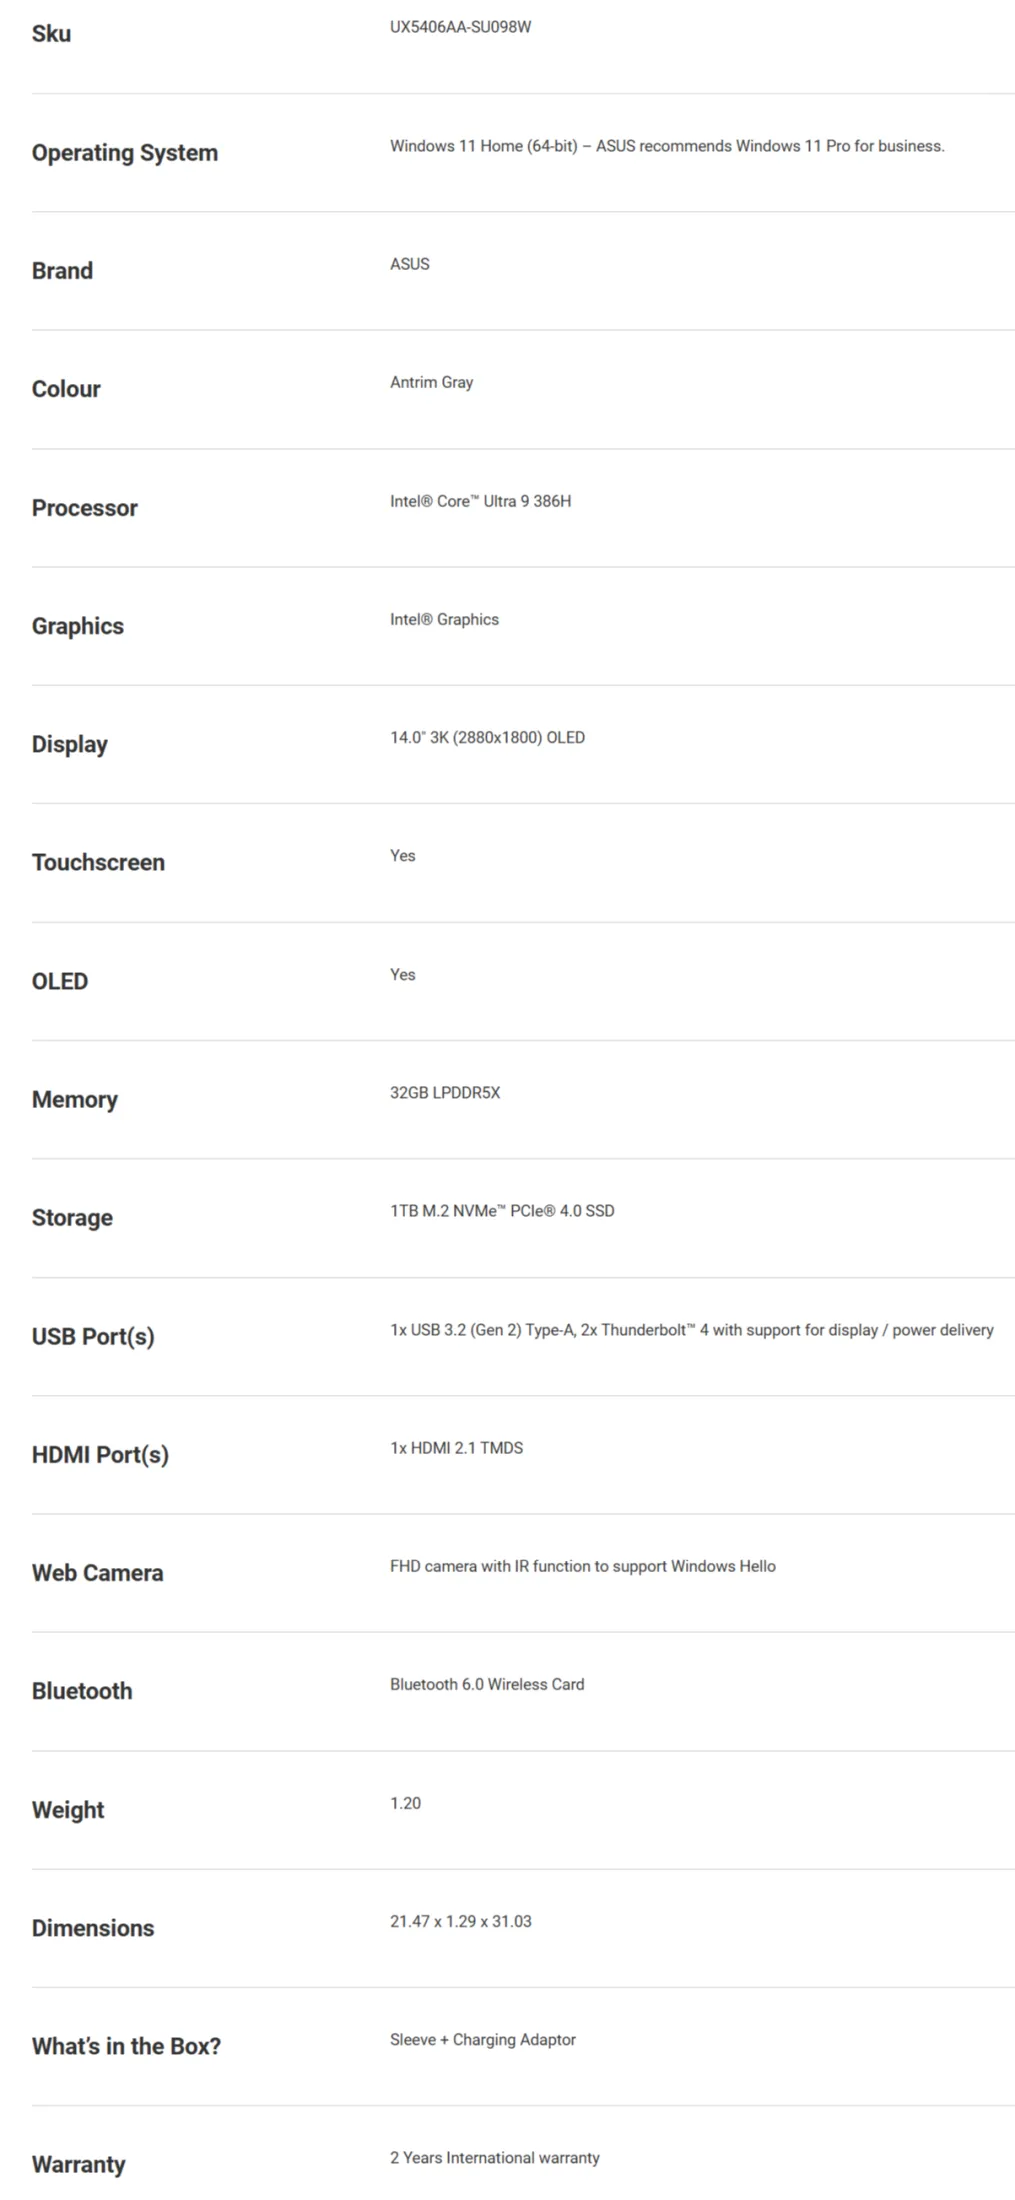Viewport: 1015px width, 2200px height.
Task: Select the Intel Core Ultra 9 386H text
Action: click(x=480, y=501)
